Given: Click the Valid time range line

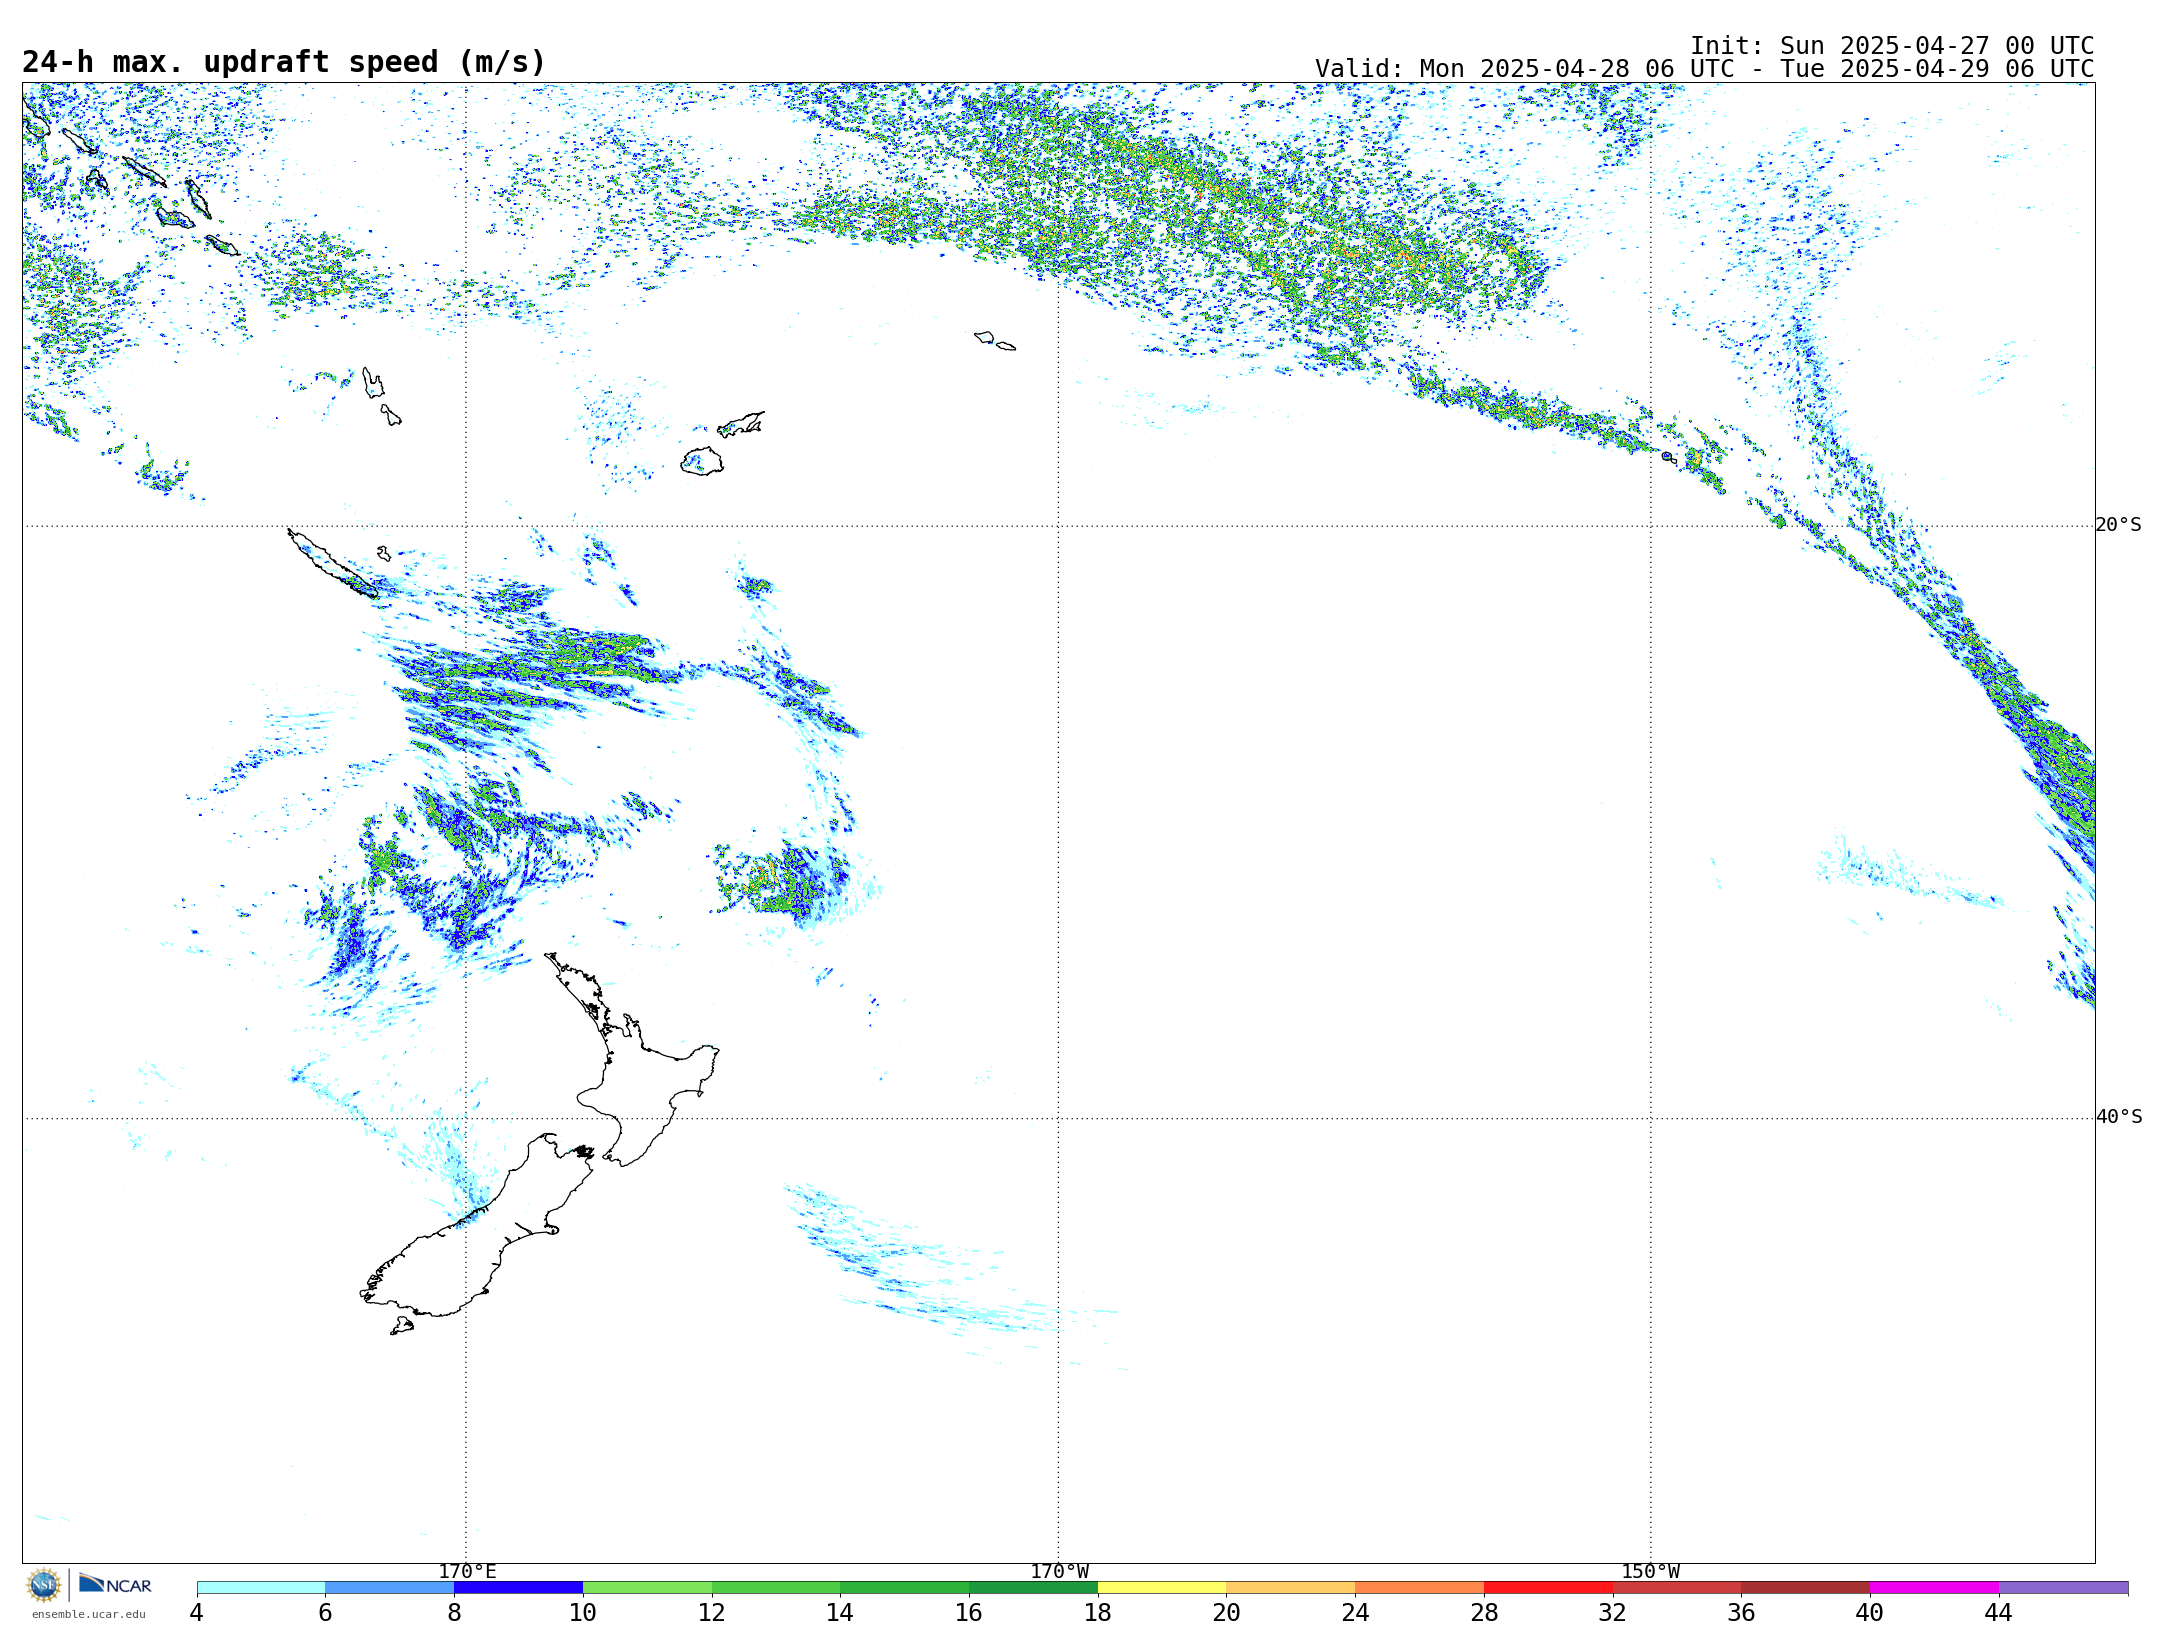Looking at the screenshot, I should [1704, 69].
